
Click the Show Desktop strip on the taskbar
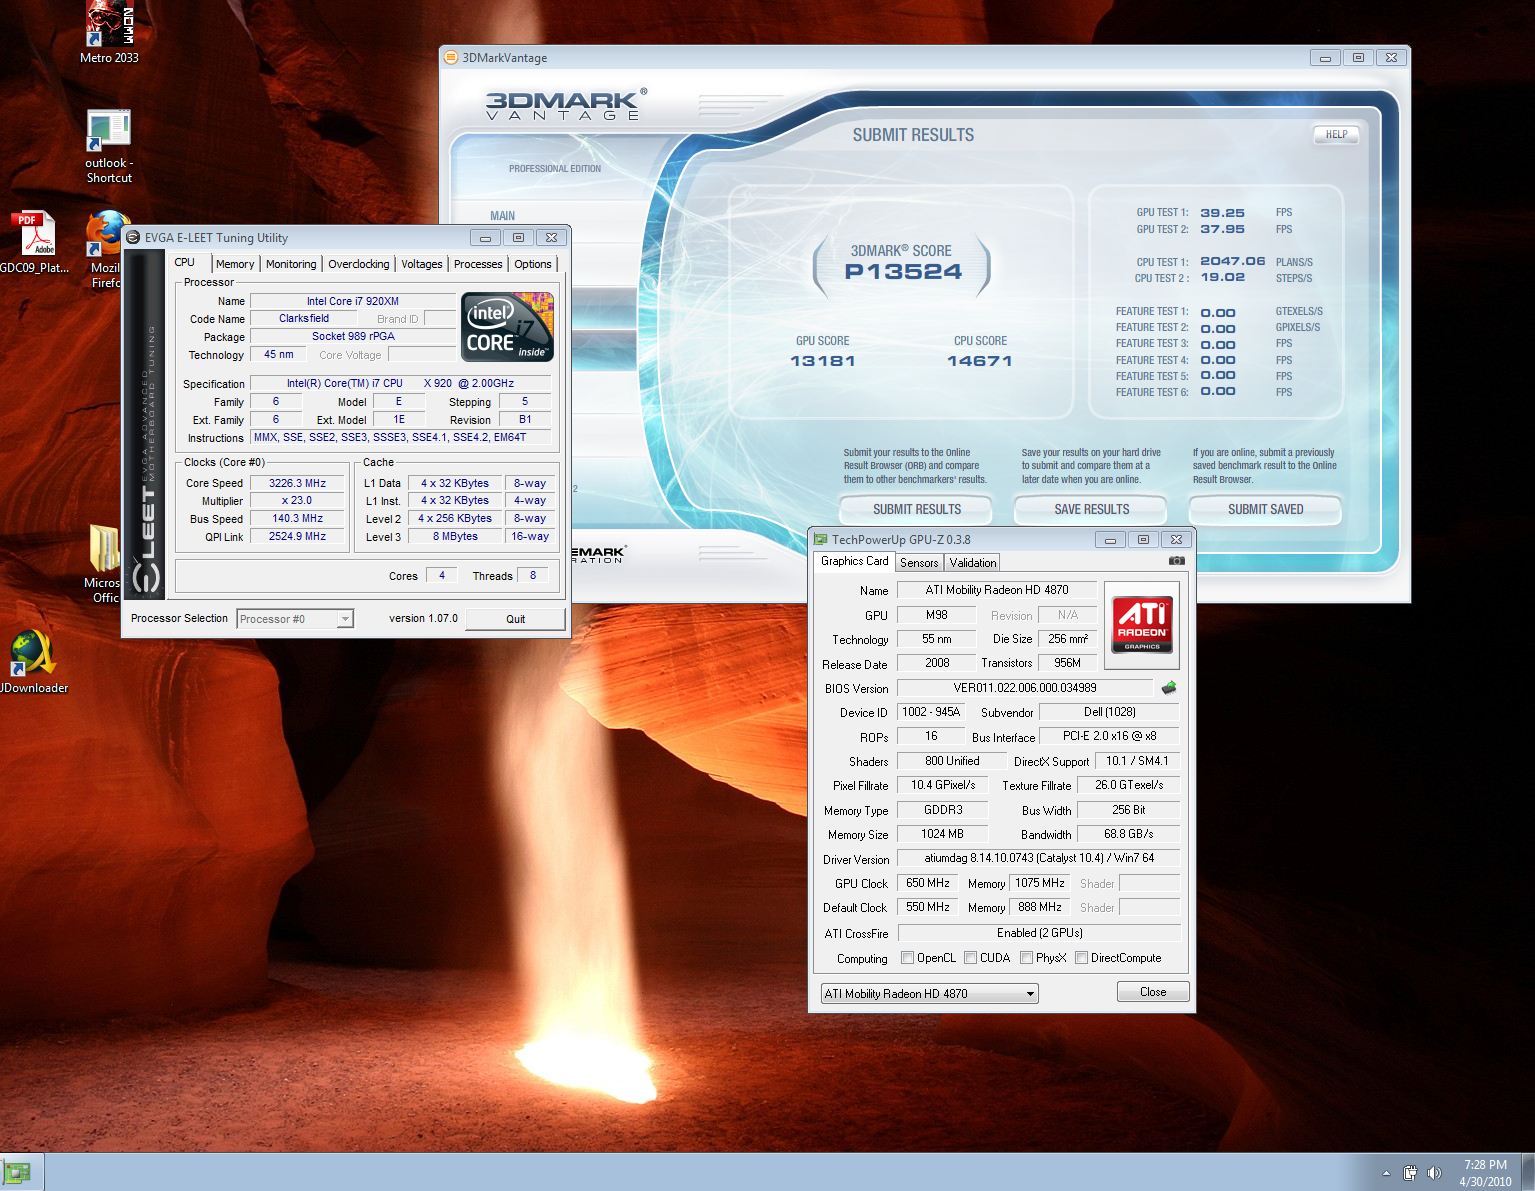(x=1528, y=1172)
